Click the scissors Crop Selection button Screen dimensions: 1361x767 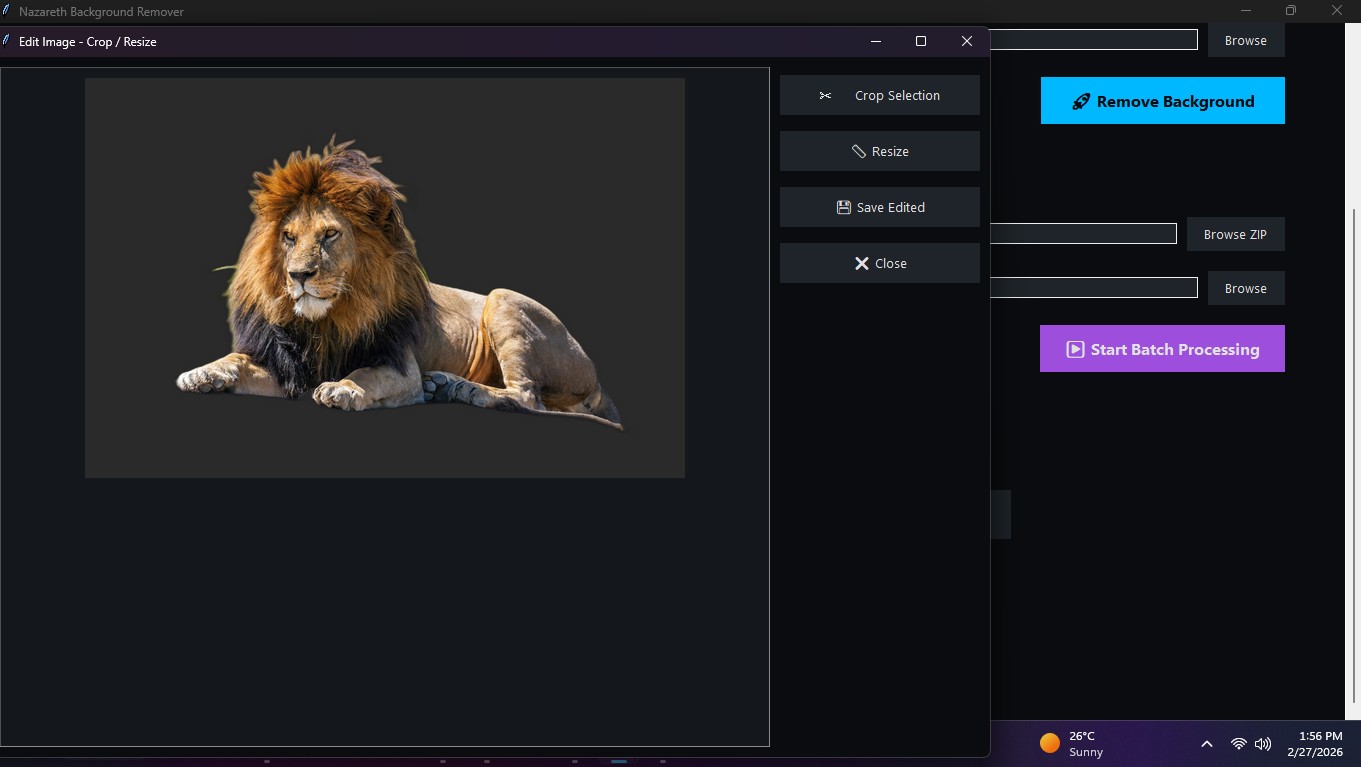[x=879, y=95]
